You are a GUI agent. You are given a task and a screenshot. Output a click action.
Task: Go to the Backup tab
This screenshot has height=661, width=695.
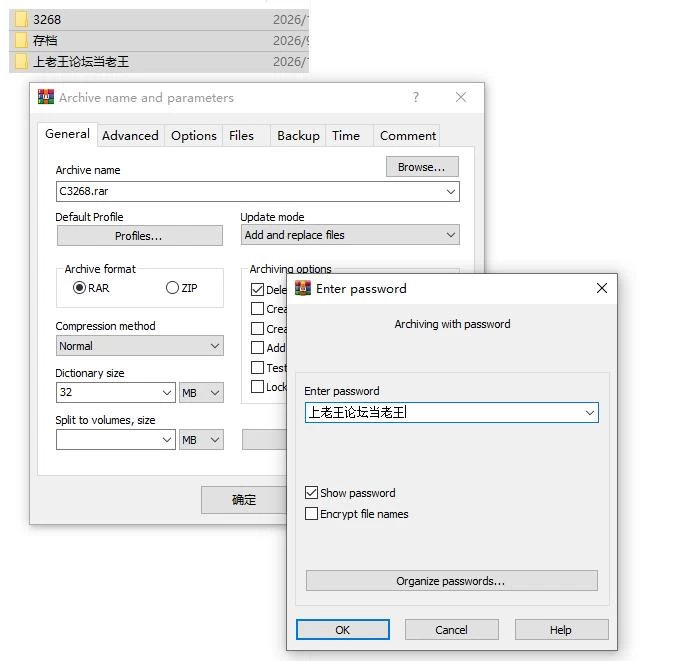[x=298, y=136]
